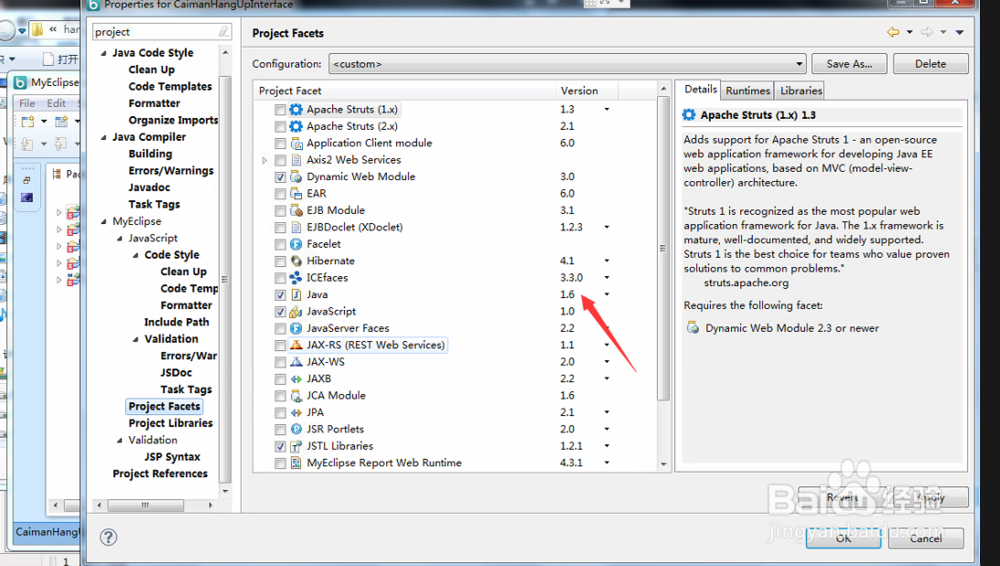The image size is (1000, 566).
Task: Enable the EAR facet checkbox
Action: [280, 193]
